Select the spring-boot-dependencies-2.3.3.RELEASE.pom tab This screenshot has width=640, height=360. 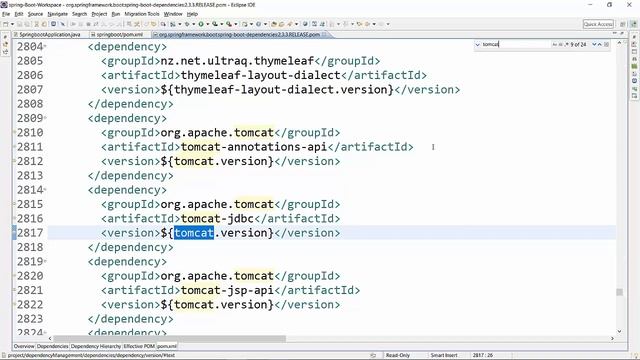click(239, 35)
